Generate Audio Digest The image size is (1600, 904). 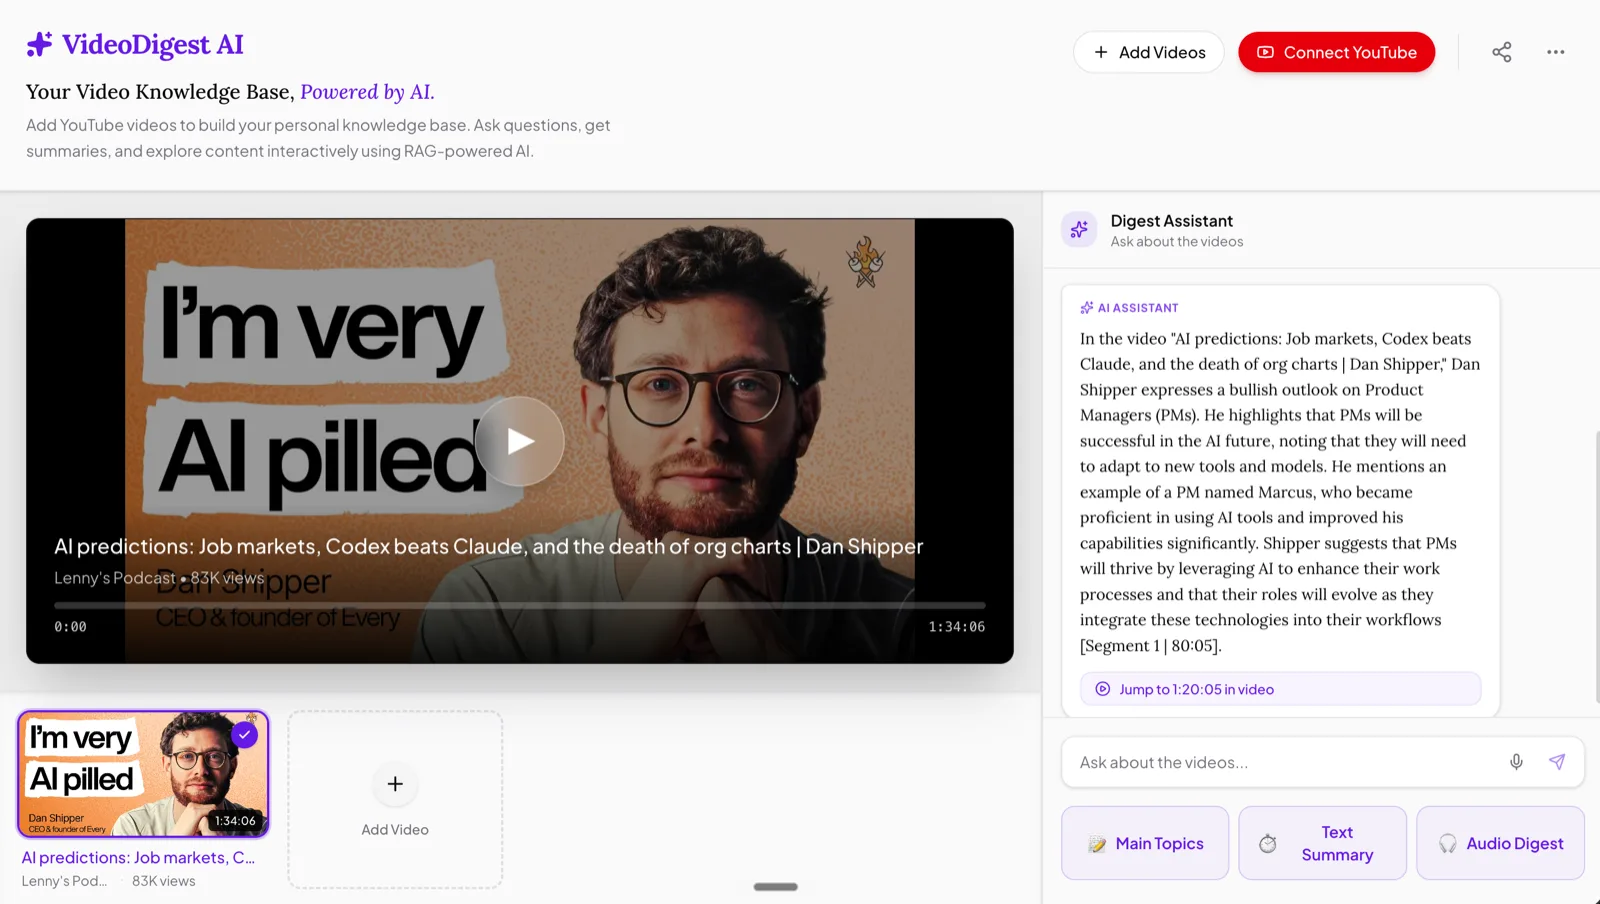1500,843
